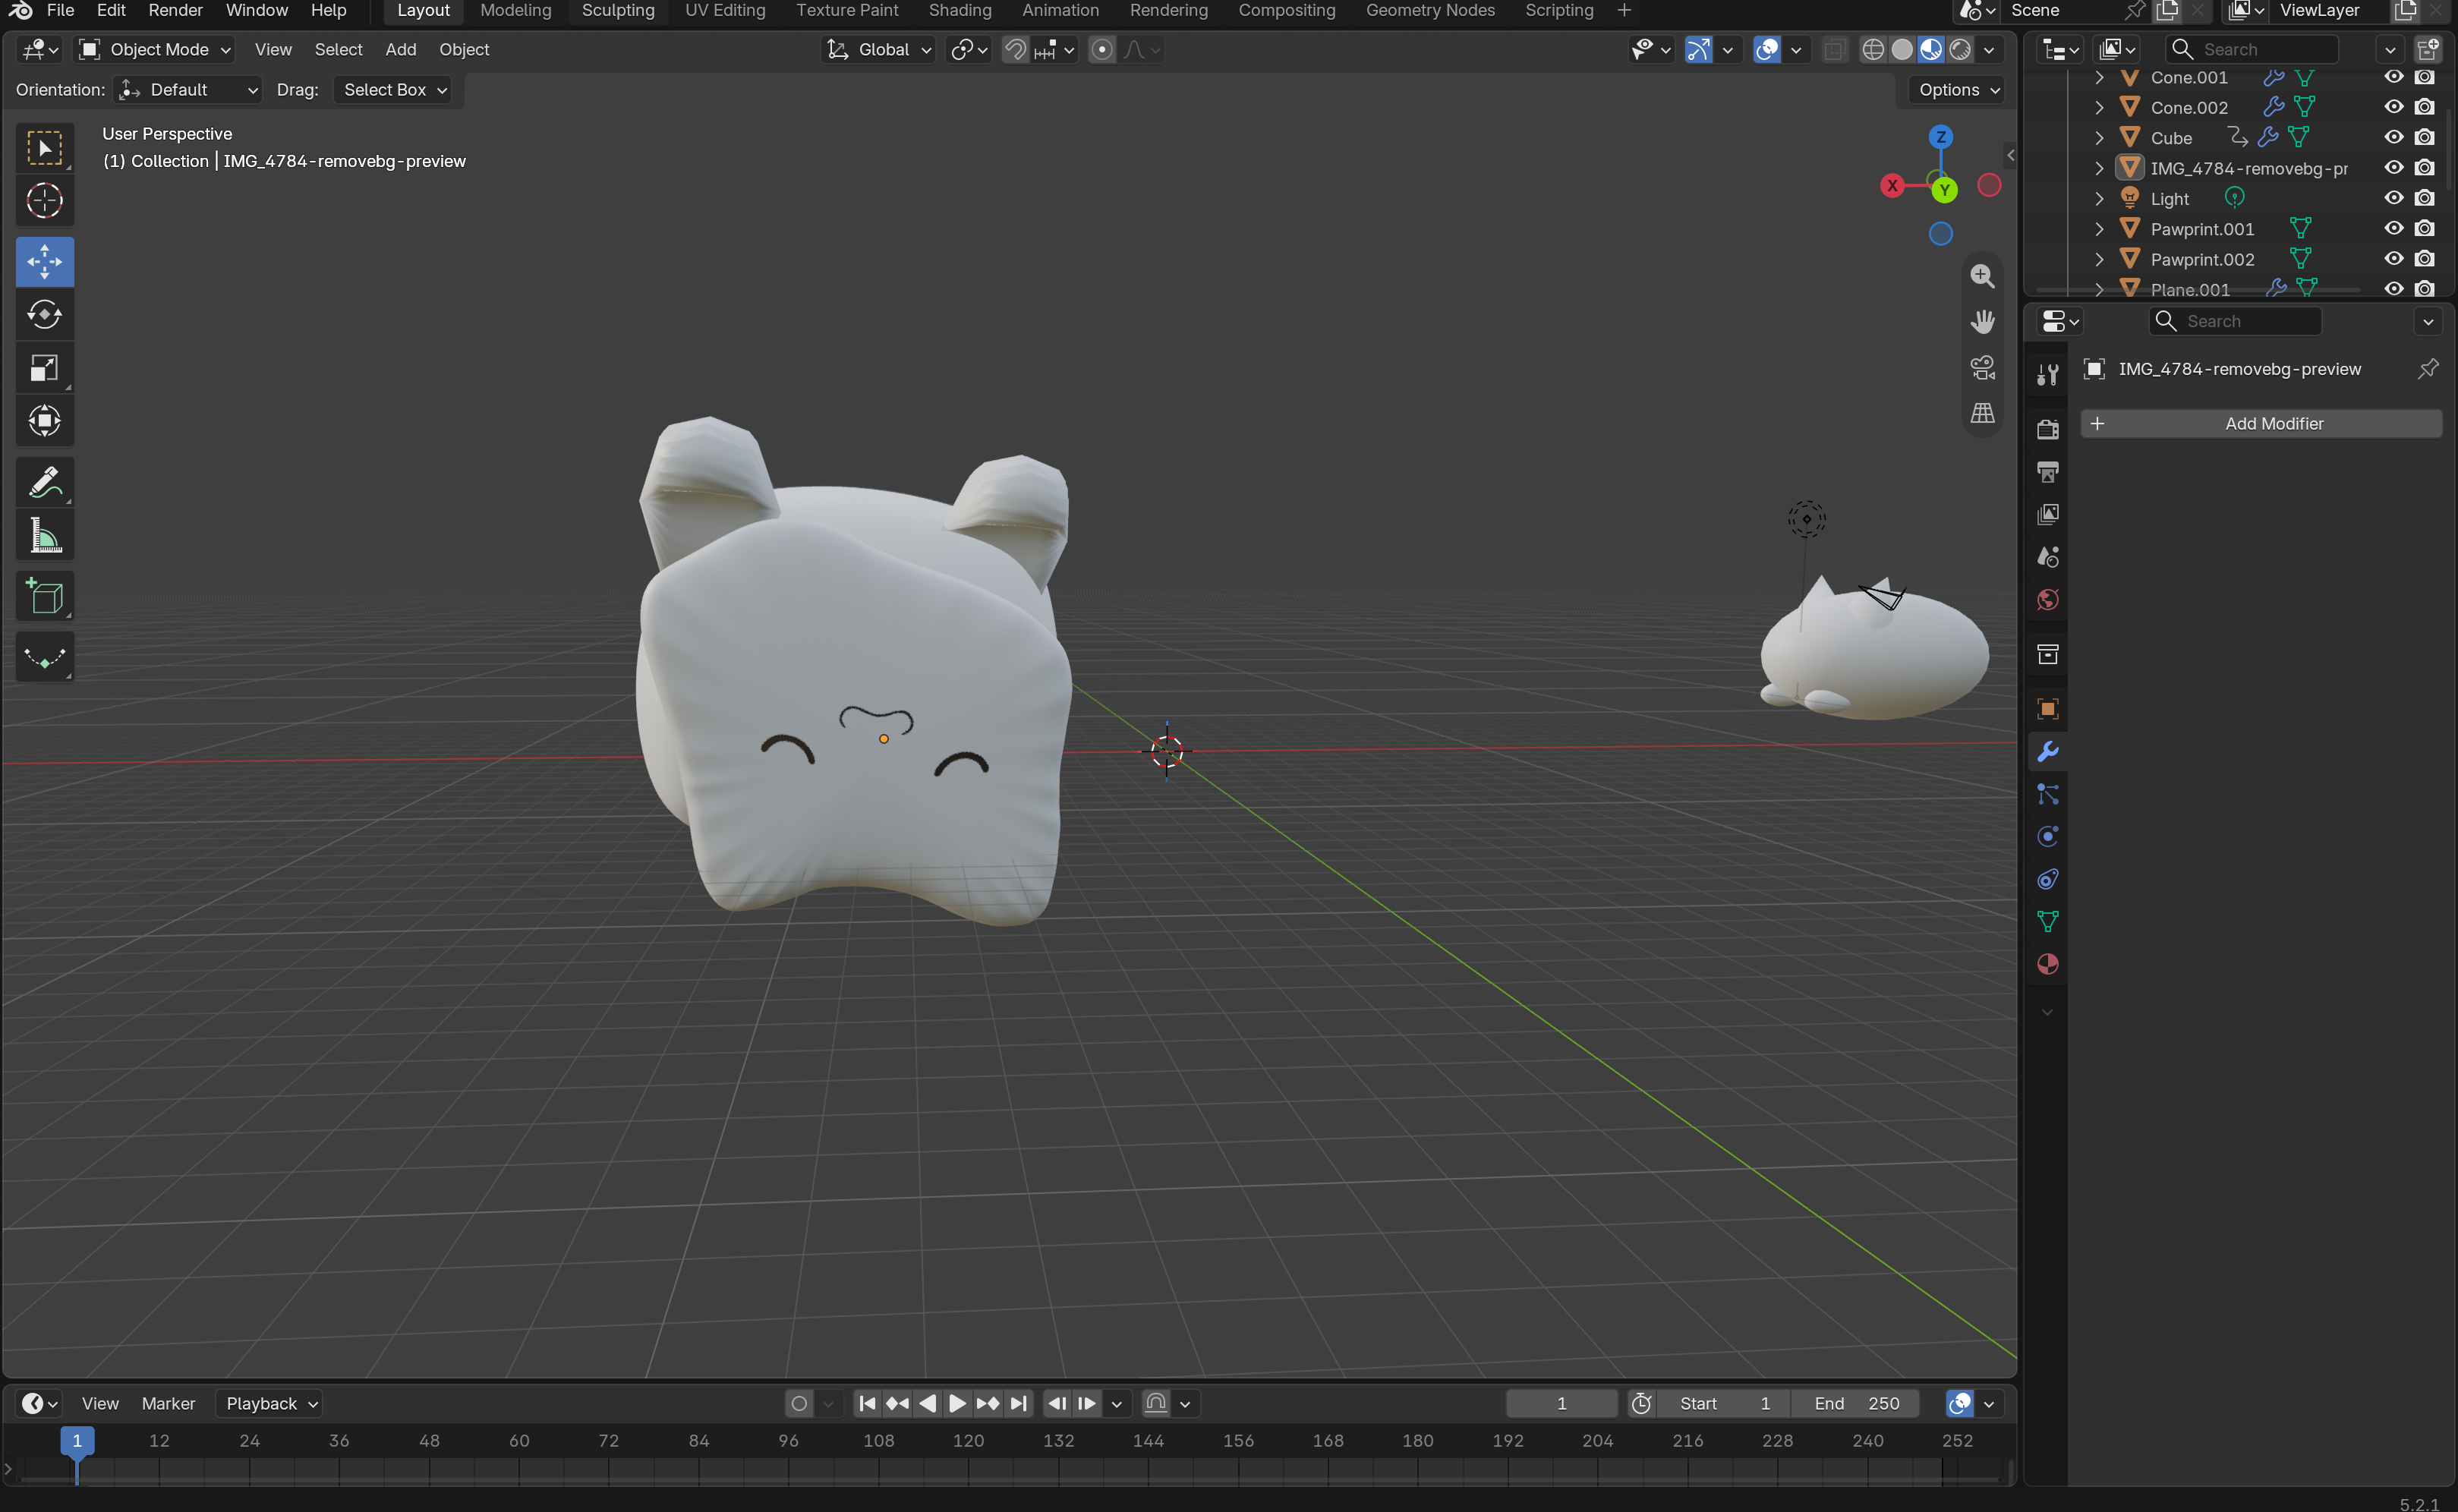Toggle camera view icon

1982,367
